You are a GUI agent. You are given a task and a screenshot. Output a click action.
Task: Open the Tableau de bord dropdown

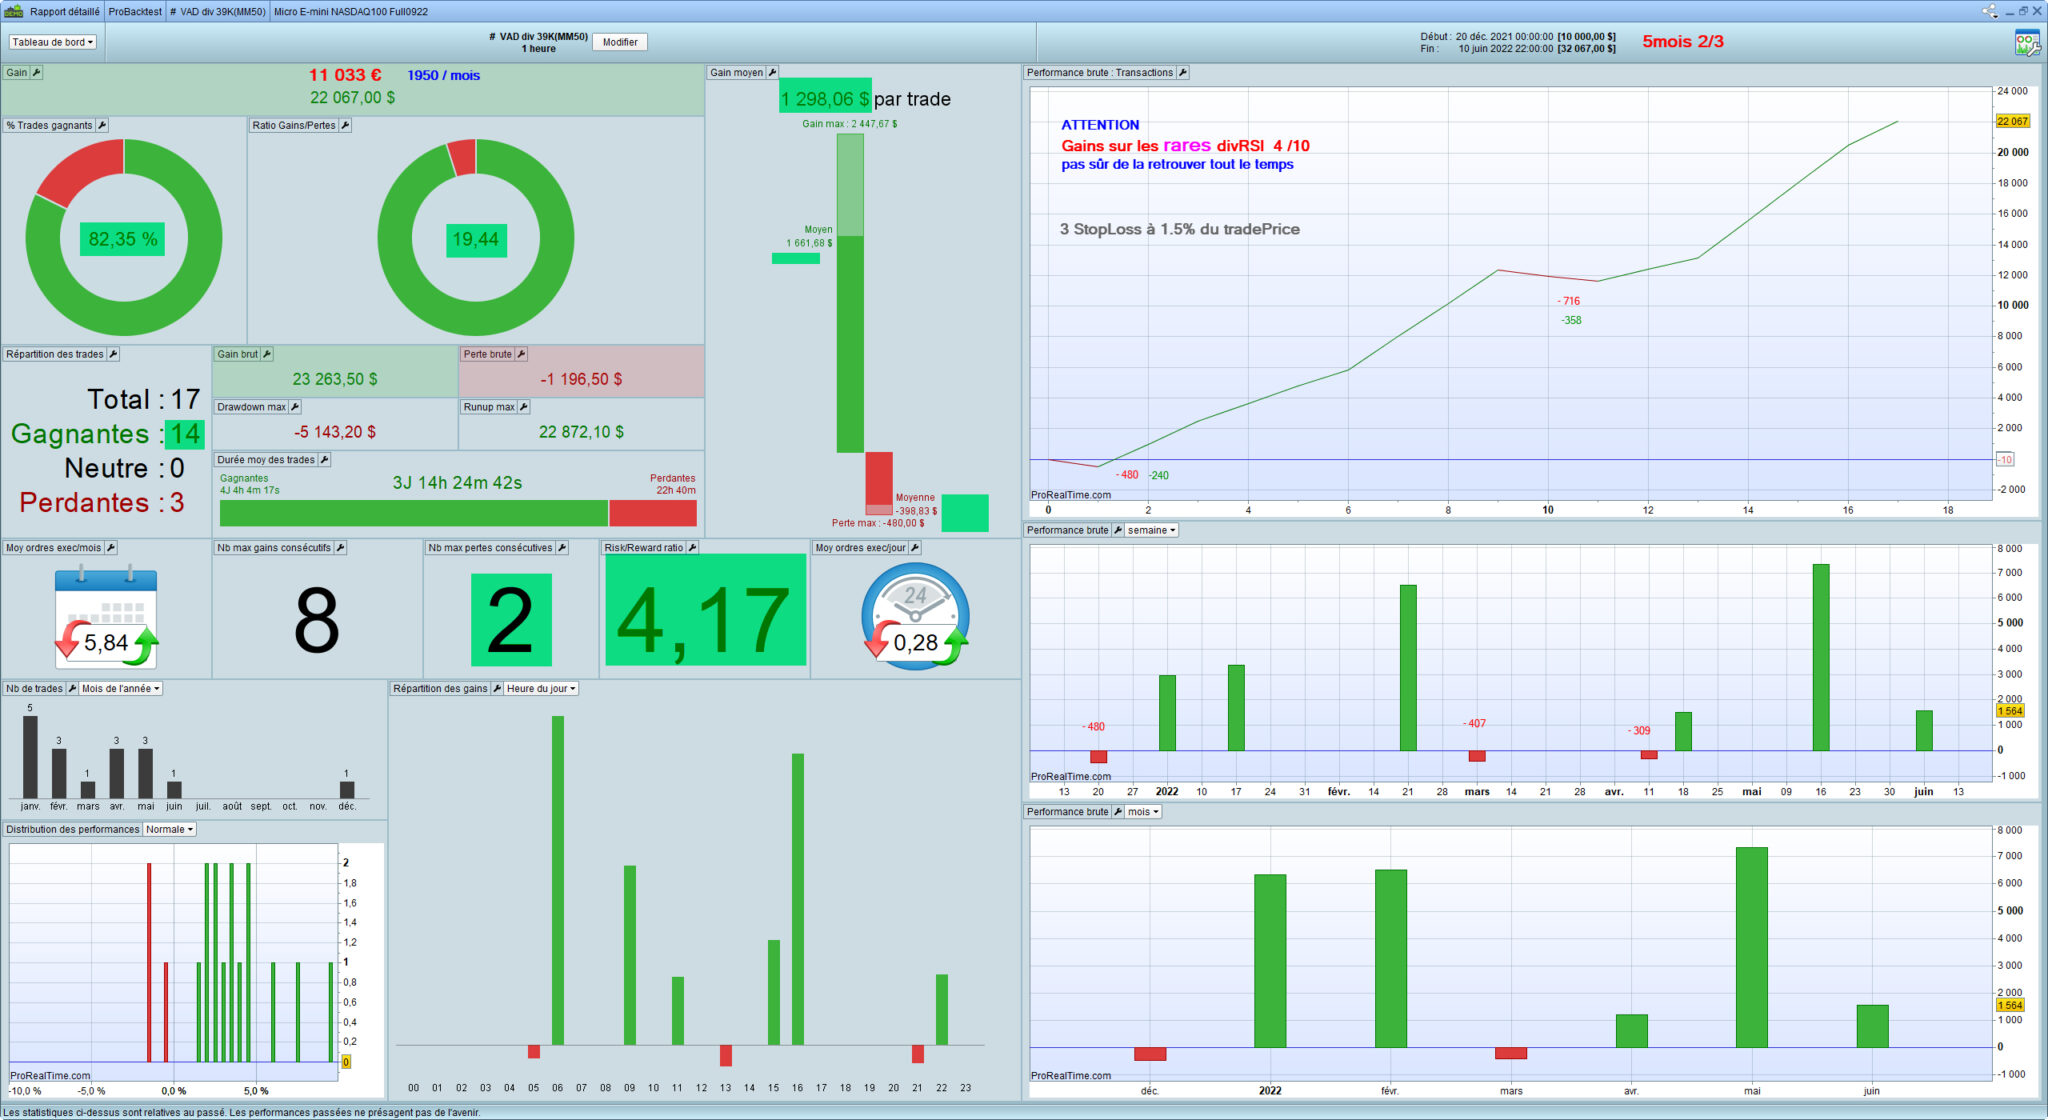[53, 42]
